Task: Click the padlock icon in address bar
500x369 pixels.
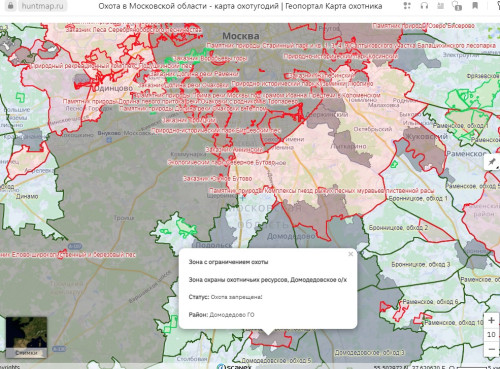Action: coord(10,6)
